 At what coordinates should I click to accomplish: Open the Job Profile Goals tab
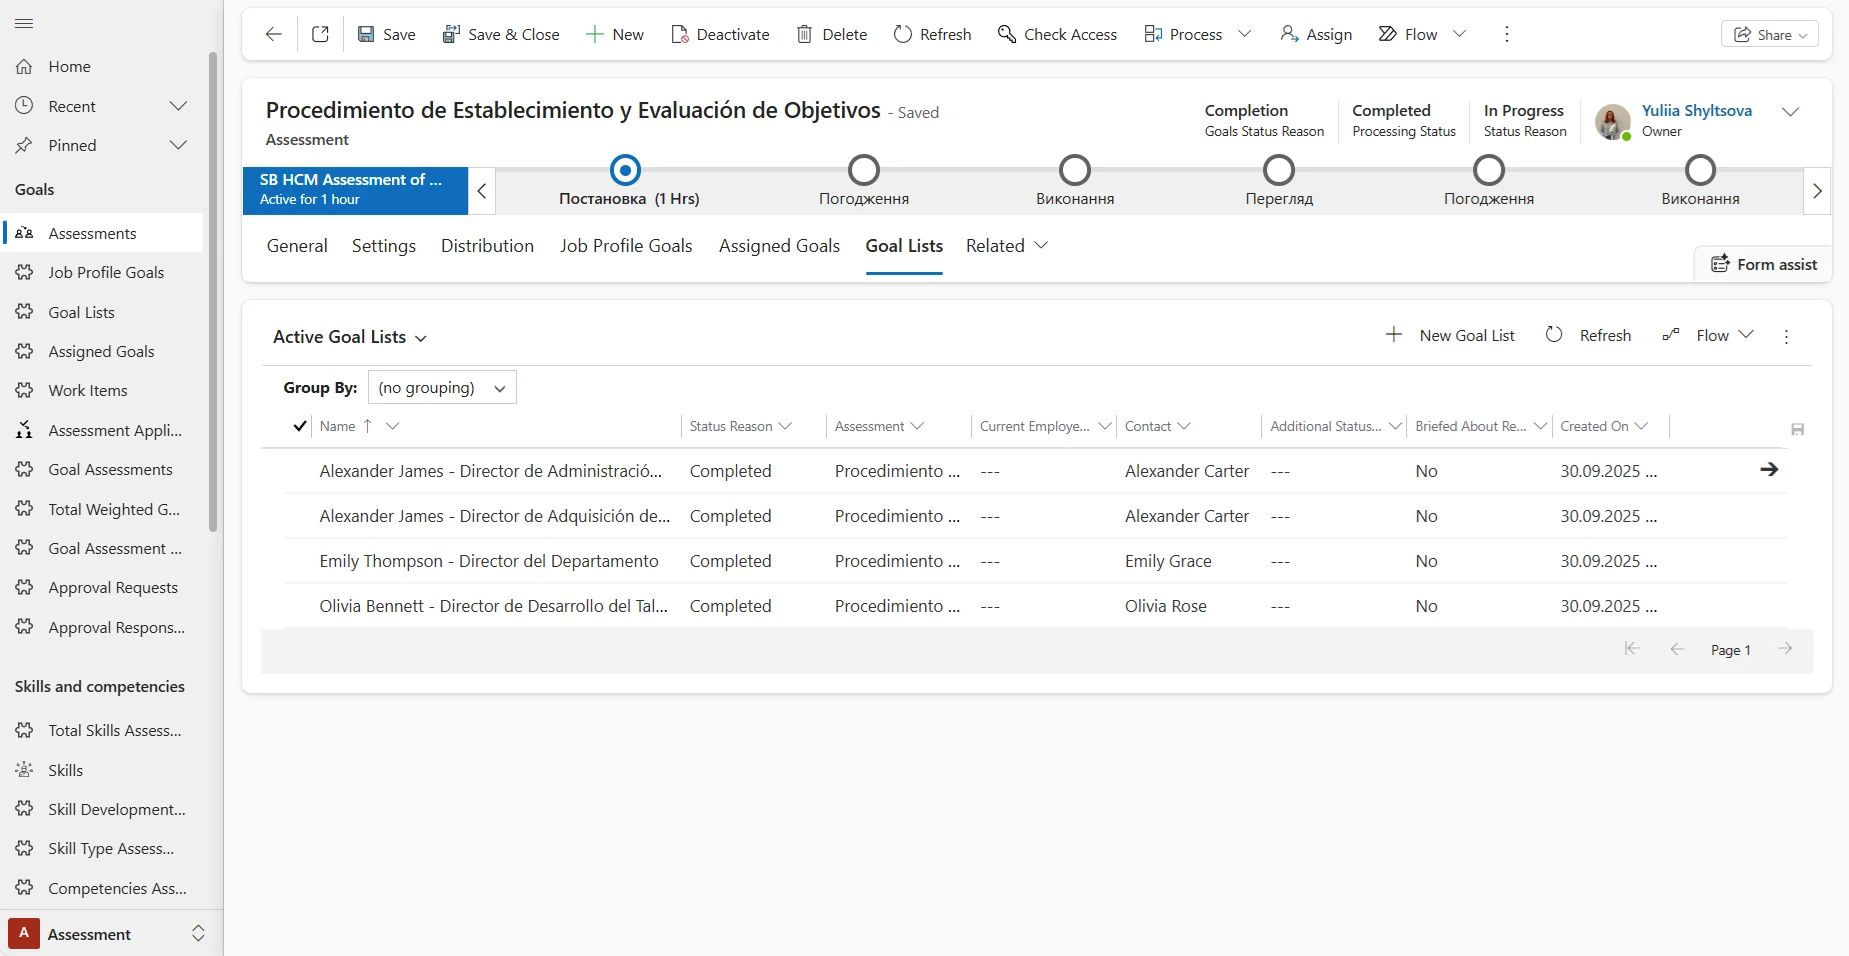(x=625, y=246)
